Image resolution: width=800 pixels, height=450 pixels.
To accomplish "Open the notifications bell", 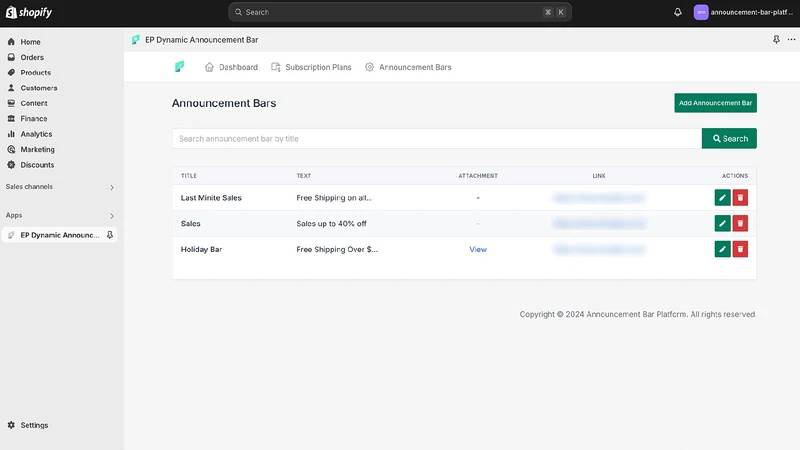I will [678, 12].
